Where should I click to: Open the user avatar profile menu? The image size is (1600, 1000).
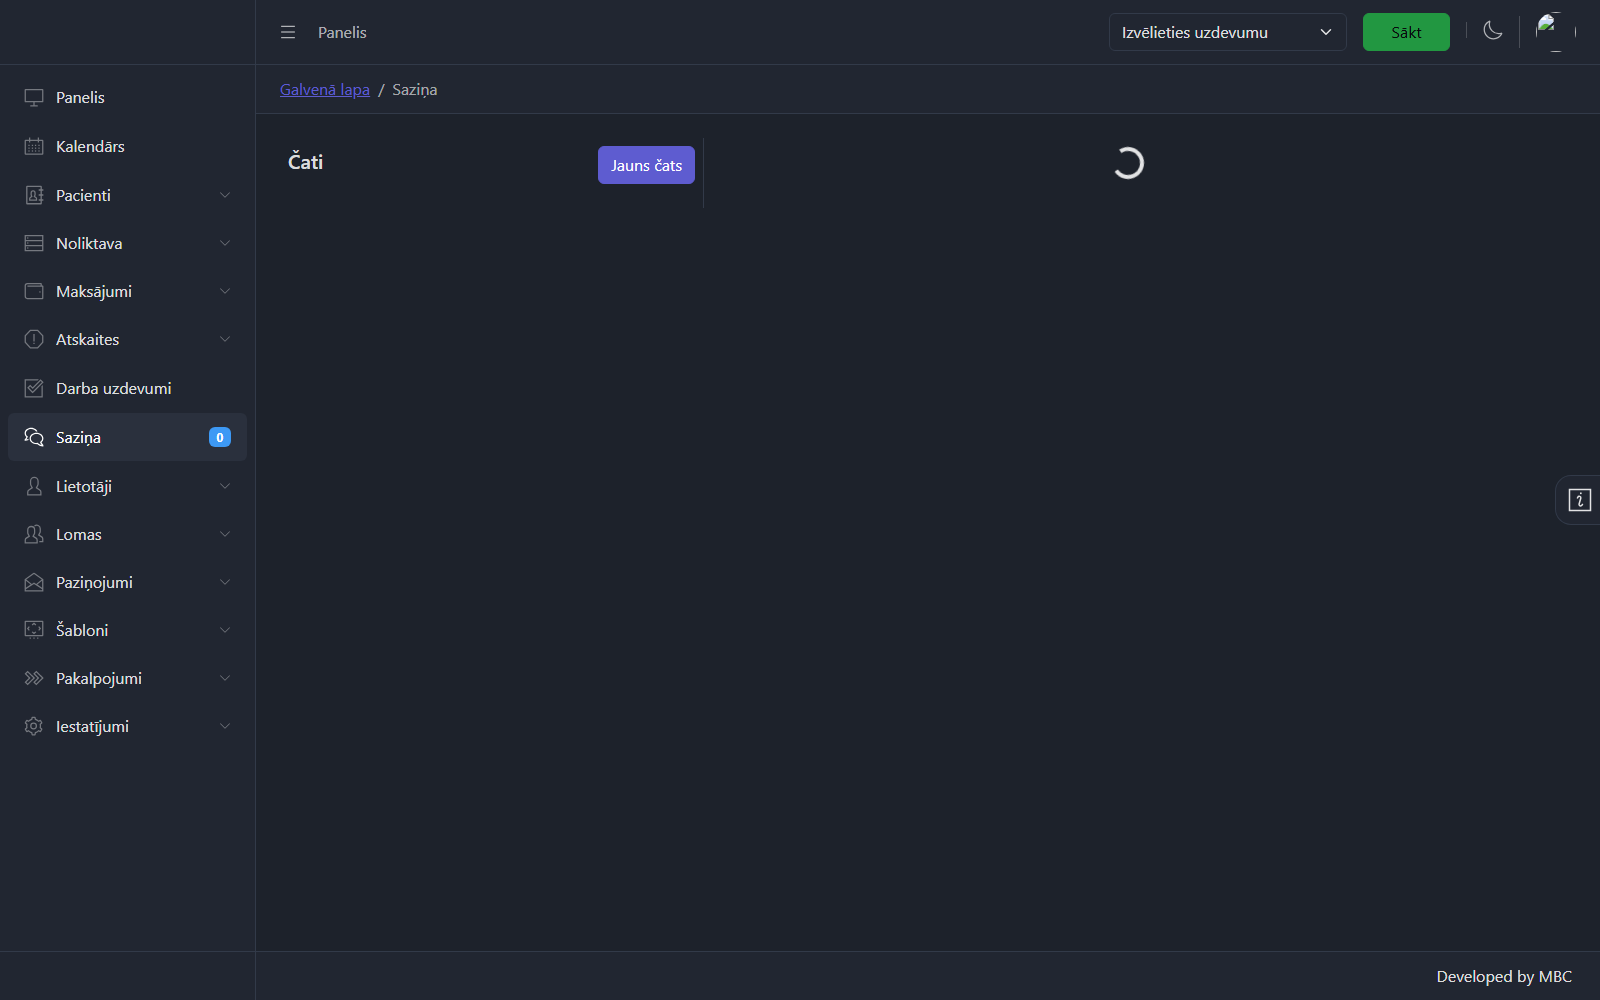[x=1556, y=32]
